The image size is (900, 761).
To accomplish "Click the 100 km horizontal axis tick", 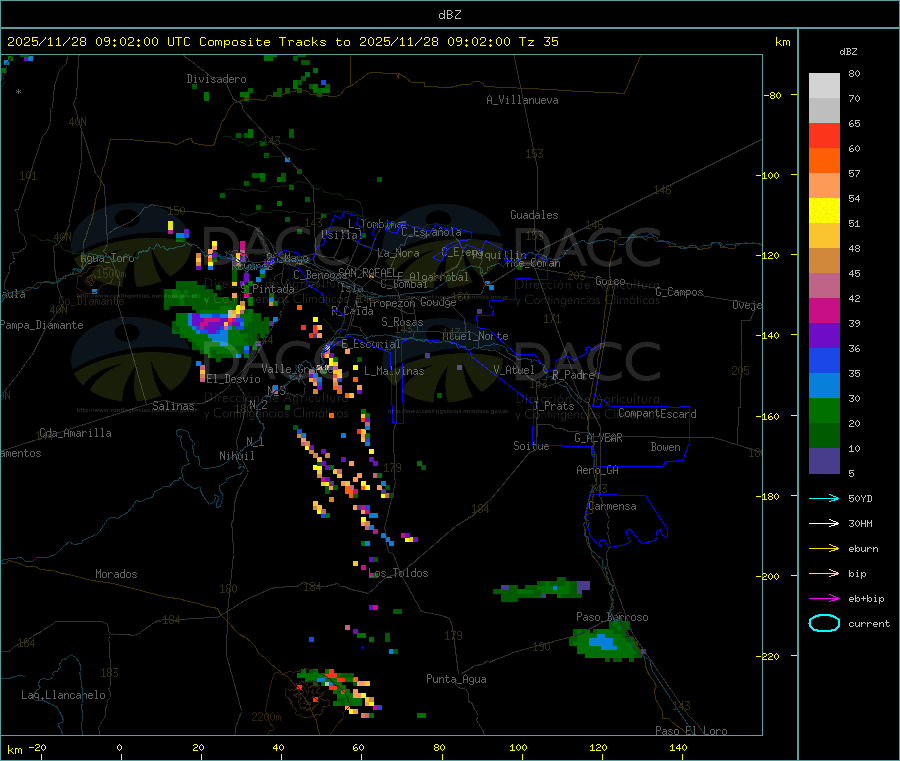I will pyautogui.click(x=518, y=747).
